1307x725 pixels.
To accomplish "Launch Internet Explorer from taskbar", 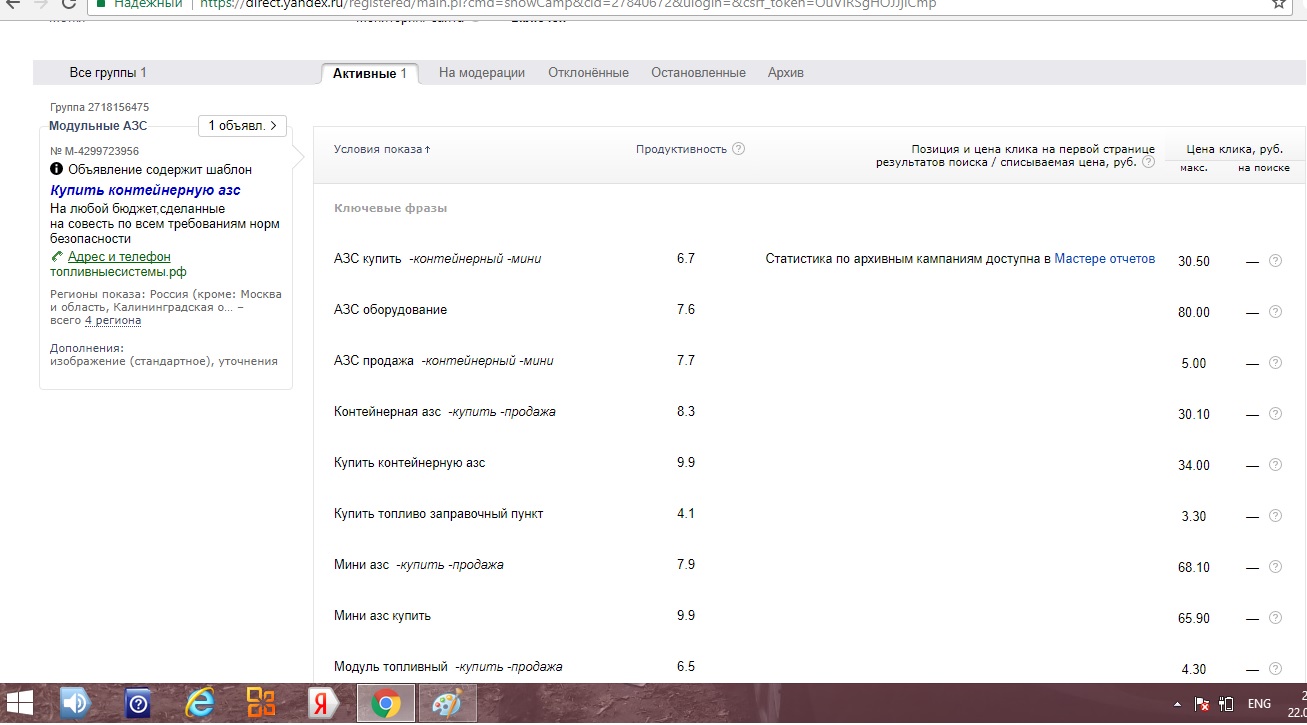I will pyautogui.click(x=200, y=704).
